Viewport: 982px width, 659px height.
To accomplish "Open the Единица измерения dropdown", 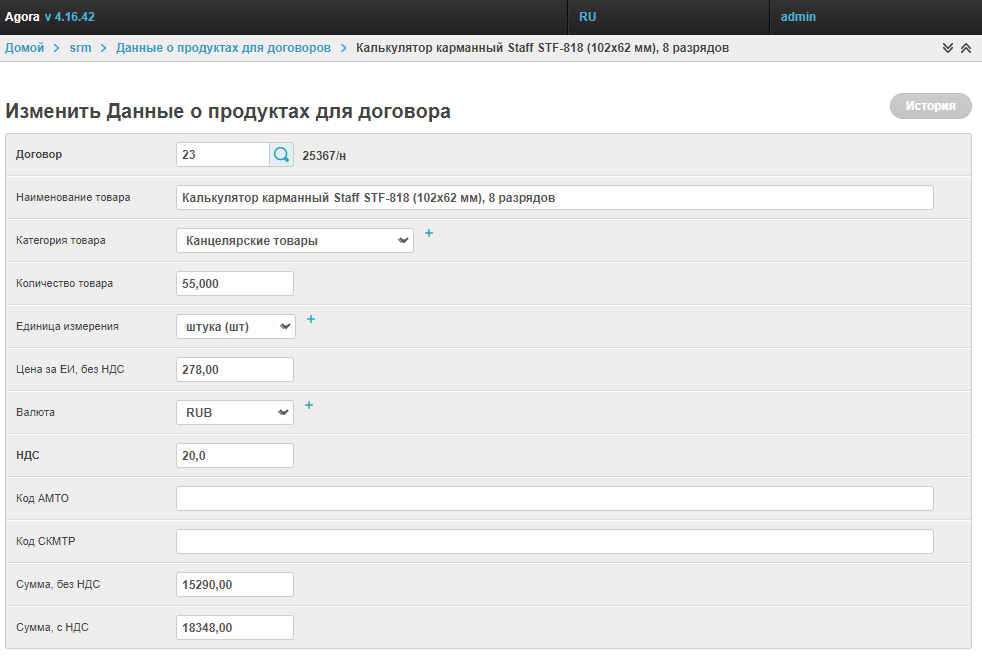I will pyautogui.click(x=235, y=327).
